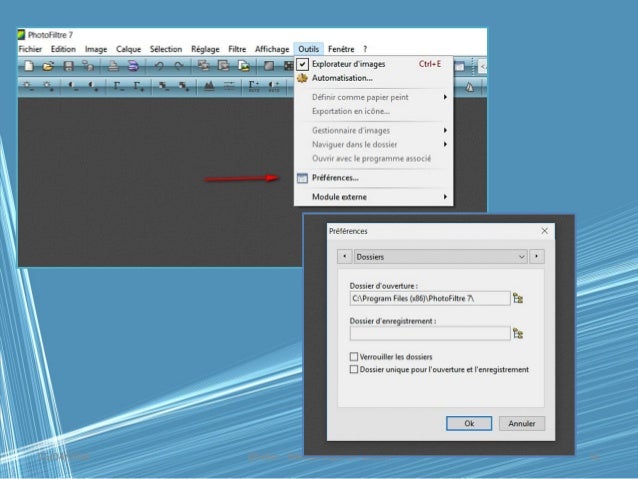This screenshot has width=638, height=479.
Task: Open the Fichier menu
Action: 30,49
